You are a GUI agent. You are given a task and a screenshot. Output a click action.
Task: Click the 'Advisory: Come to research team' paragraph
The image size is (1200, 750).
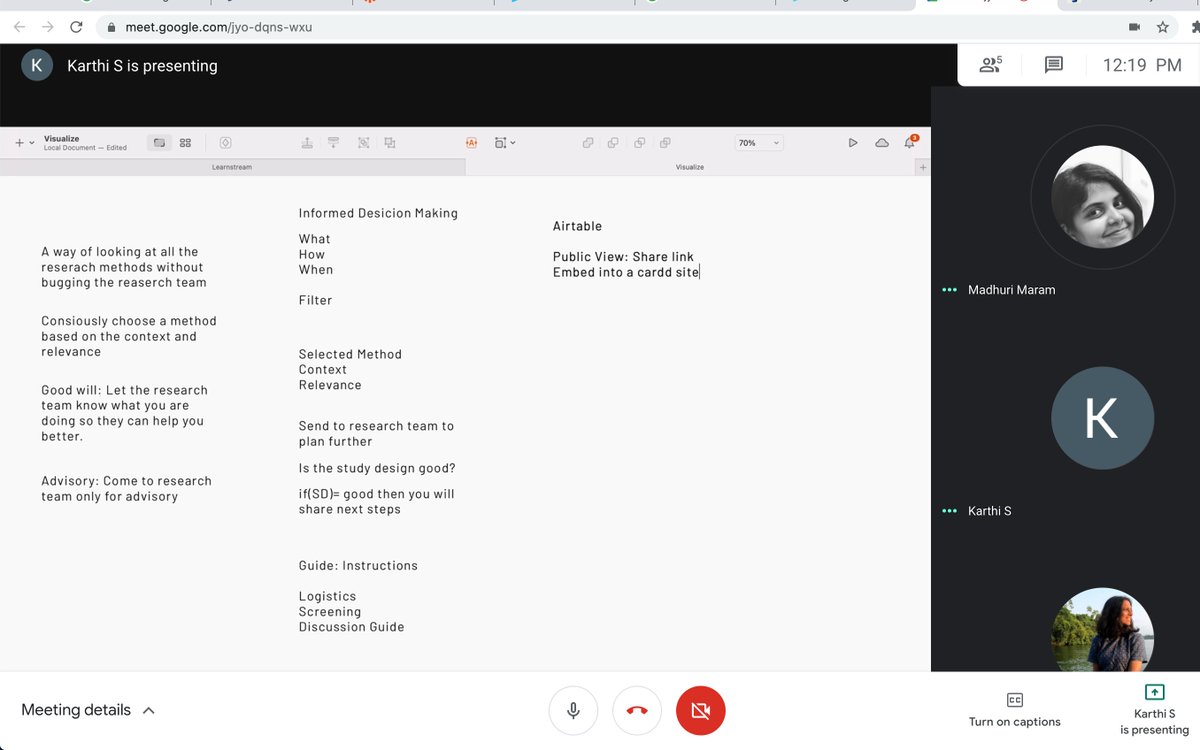[126, 489]
